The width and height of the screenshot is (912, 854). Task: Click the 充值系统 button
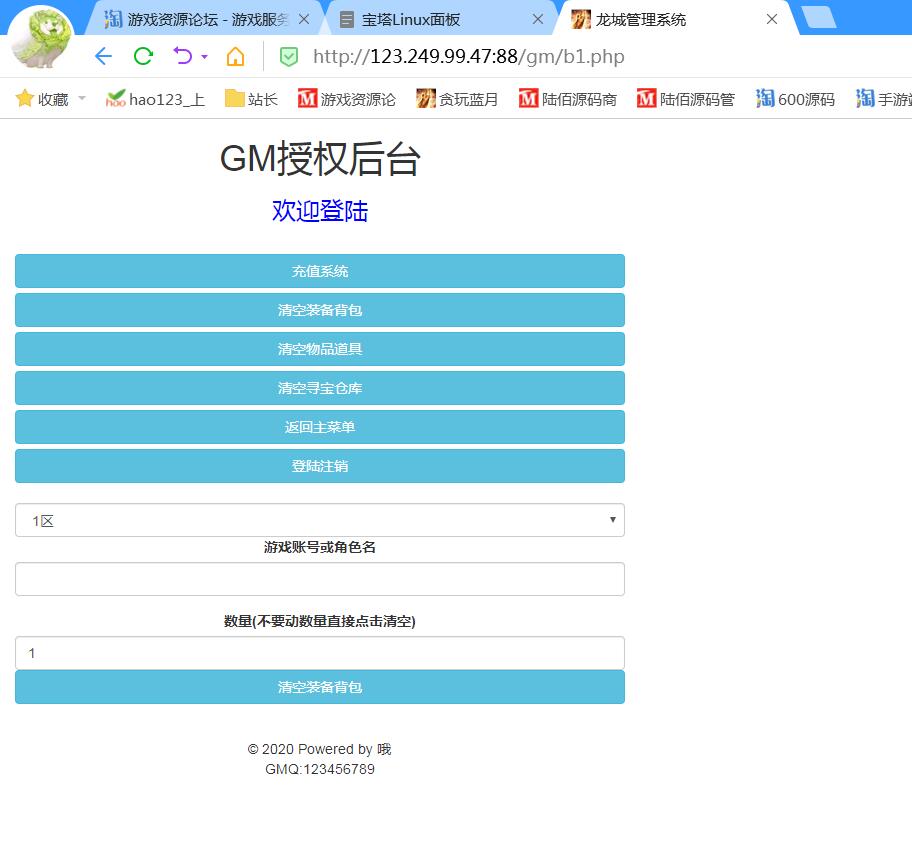[320, 271]
